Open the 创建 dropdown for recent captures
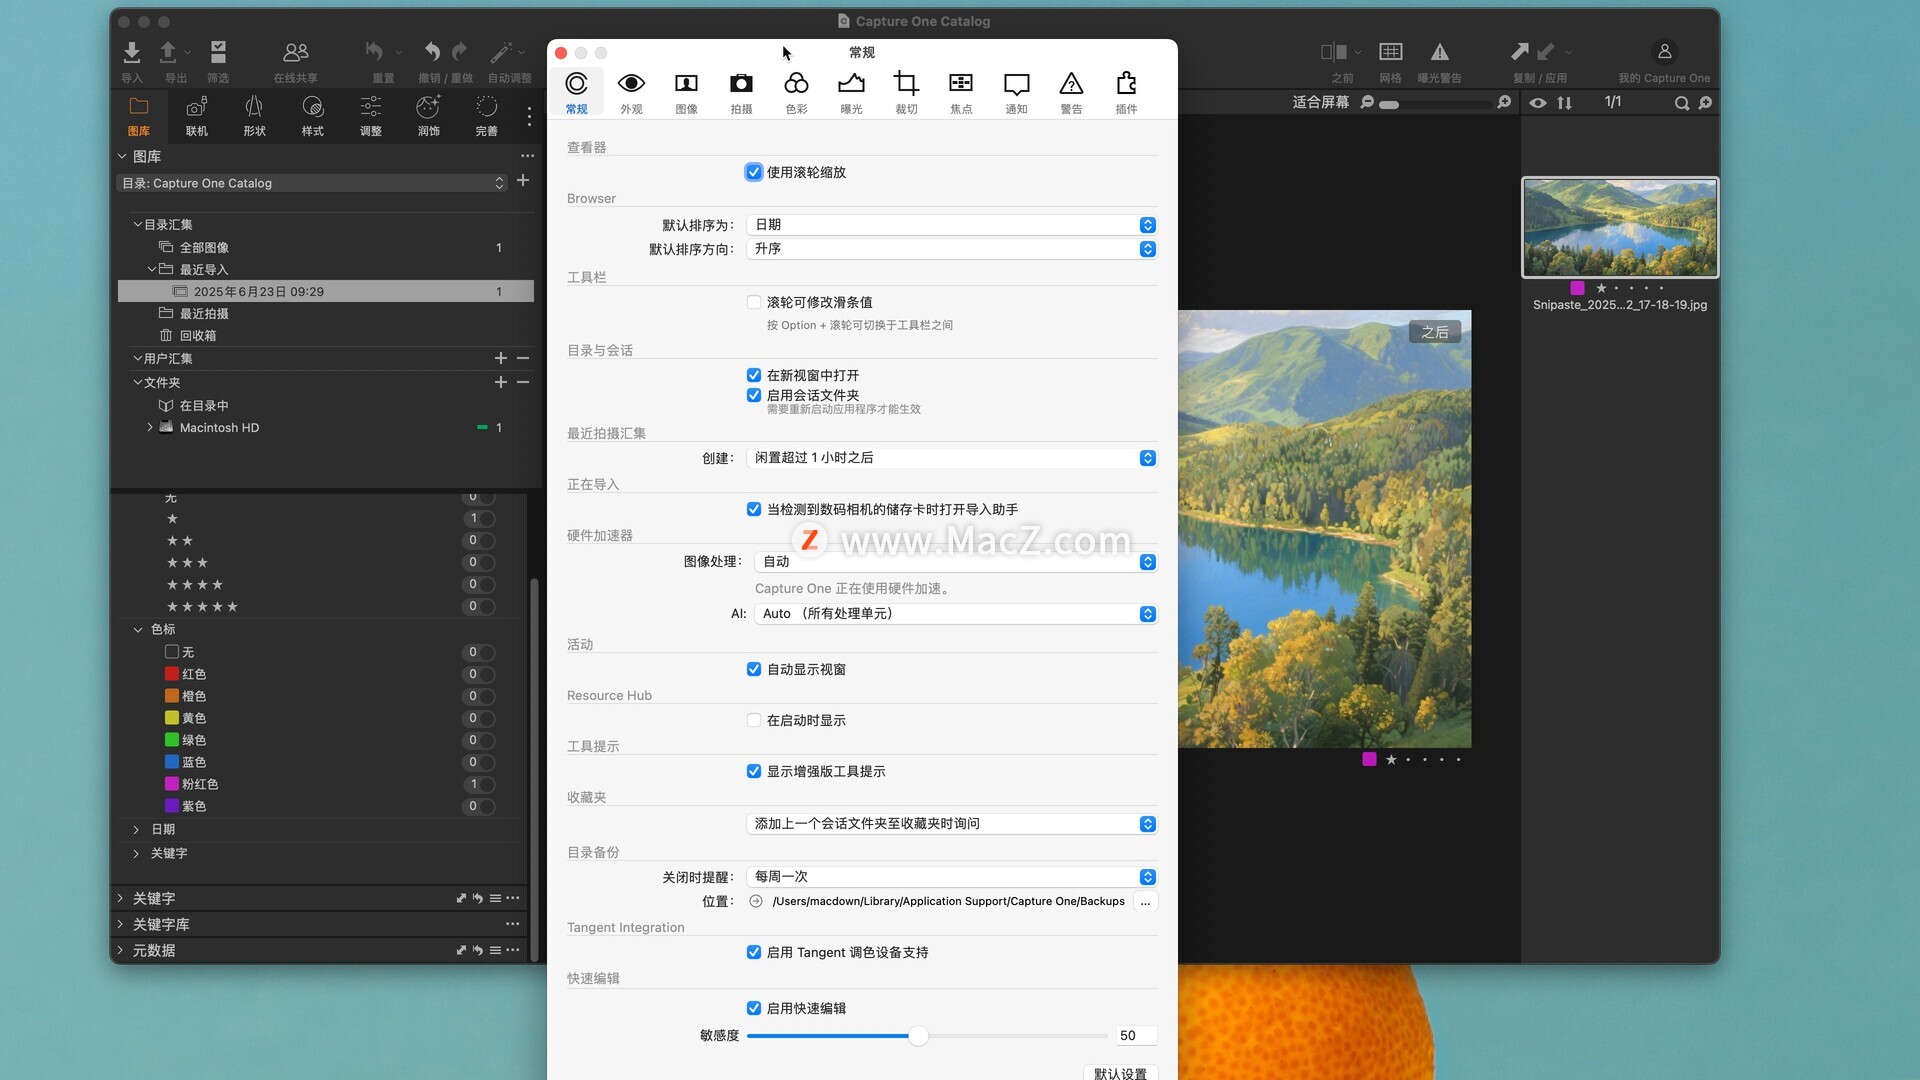Screen dimensions: 1920x1080 coord(952,457)
